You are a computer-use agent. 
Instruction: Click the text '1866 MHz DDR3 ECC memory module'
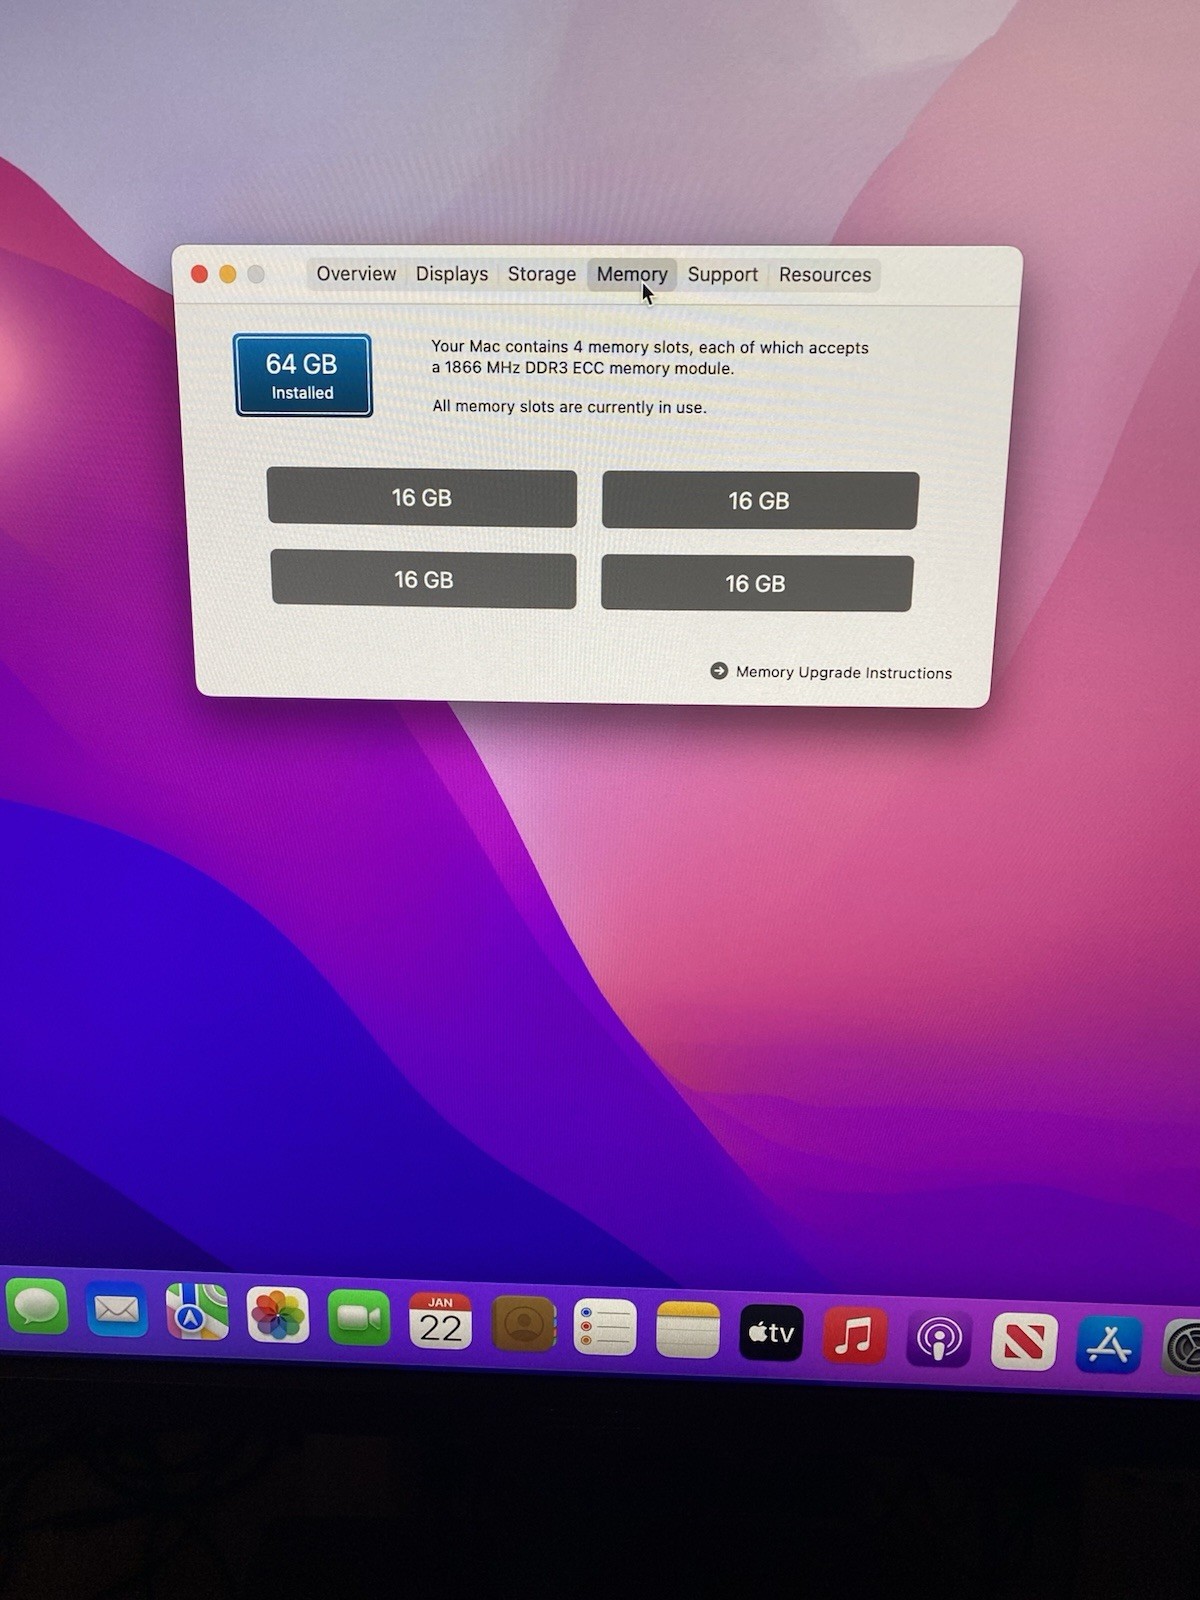[x=589, y=368]
